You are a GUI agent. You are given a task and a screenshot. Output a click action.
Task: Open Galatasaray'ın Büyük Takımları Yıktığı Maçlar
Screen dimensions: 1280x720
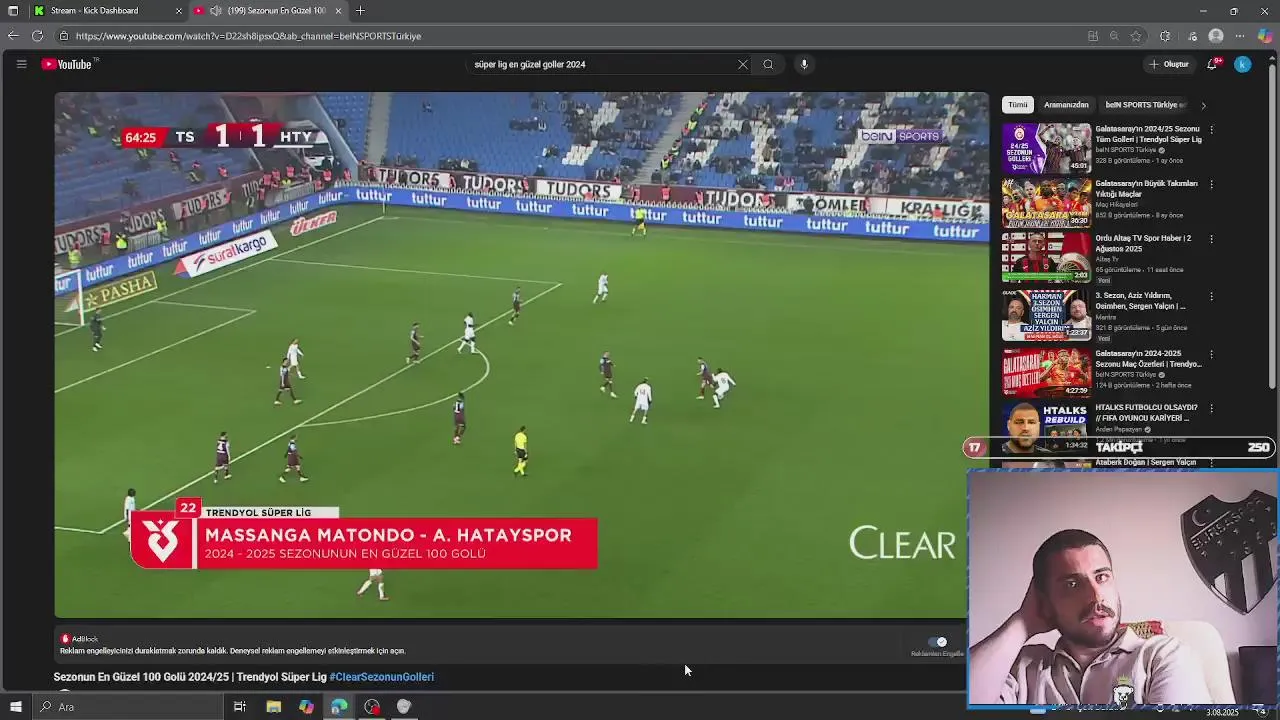(1146, 189)
